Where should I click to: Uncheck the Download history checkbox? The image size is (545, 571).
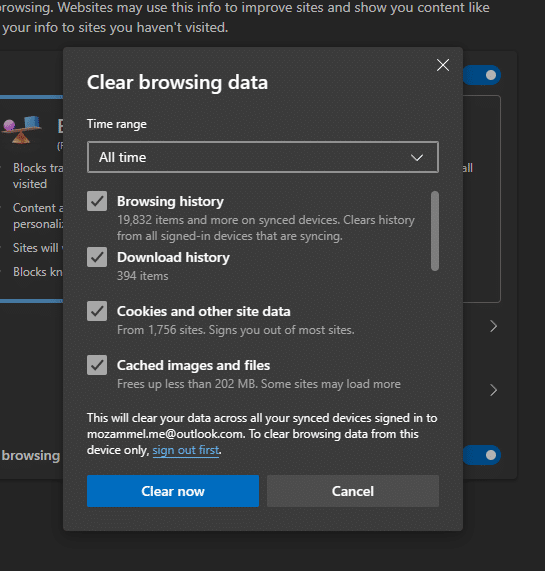pyautogui.click(x=97, y=257)
